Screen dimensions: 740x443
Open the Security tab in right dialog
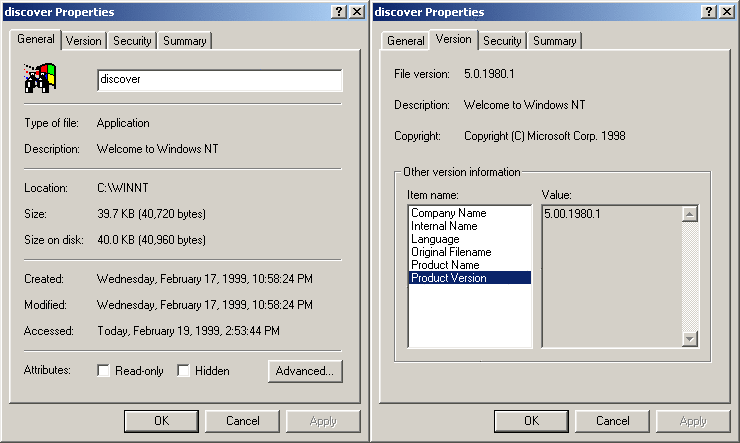click(x=502, y=41)
